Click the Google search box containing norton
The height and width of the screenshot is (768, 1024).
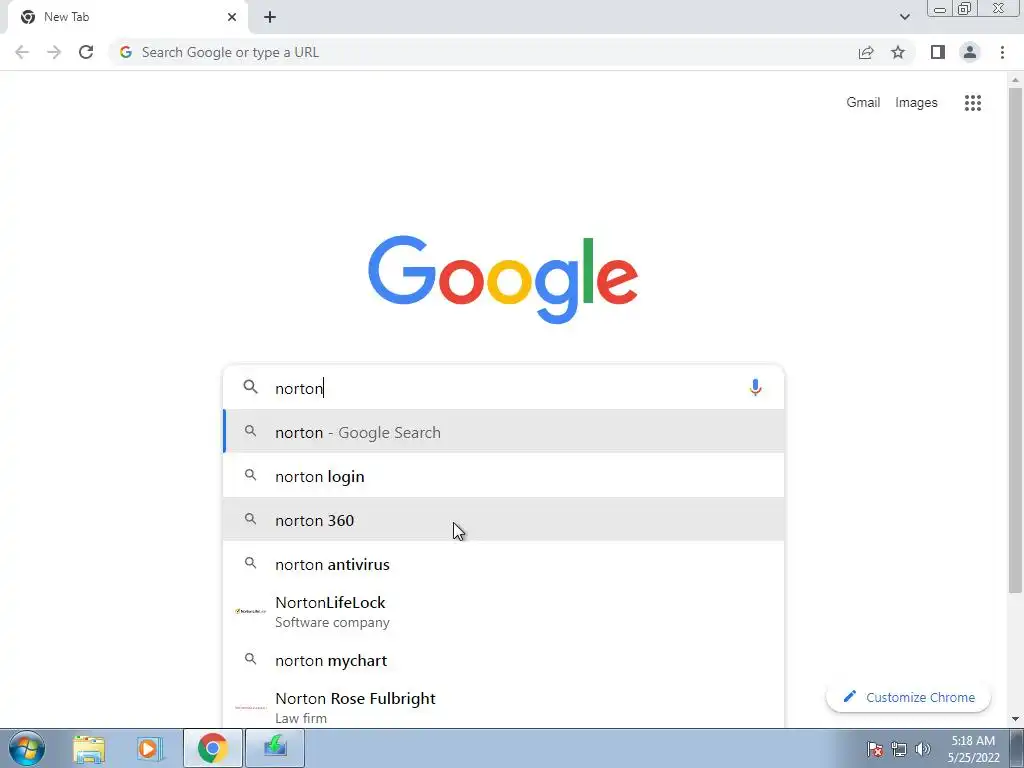tap(503, 387)
